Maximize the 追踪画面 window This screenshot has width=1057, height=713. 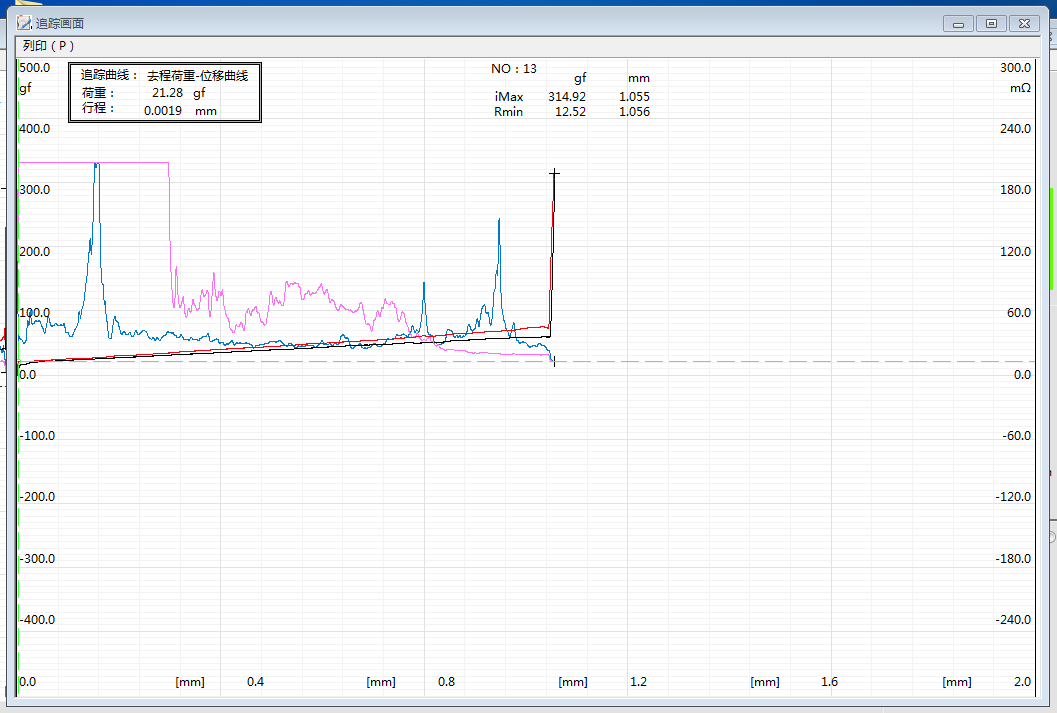coord(991,23)
